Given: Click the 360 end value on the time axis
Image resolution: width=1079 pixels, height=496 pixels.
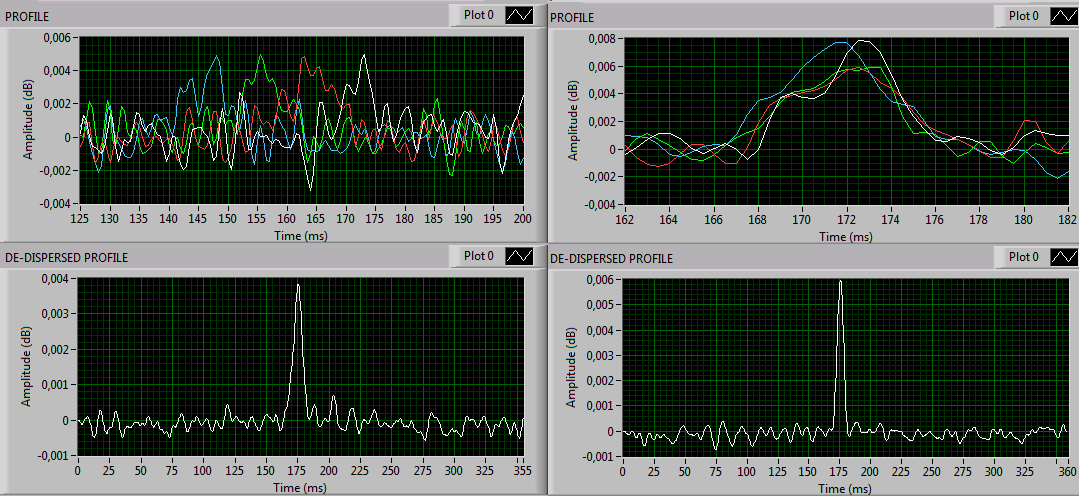Looking at the screenshot, I should click(1065, 470).
